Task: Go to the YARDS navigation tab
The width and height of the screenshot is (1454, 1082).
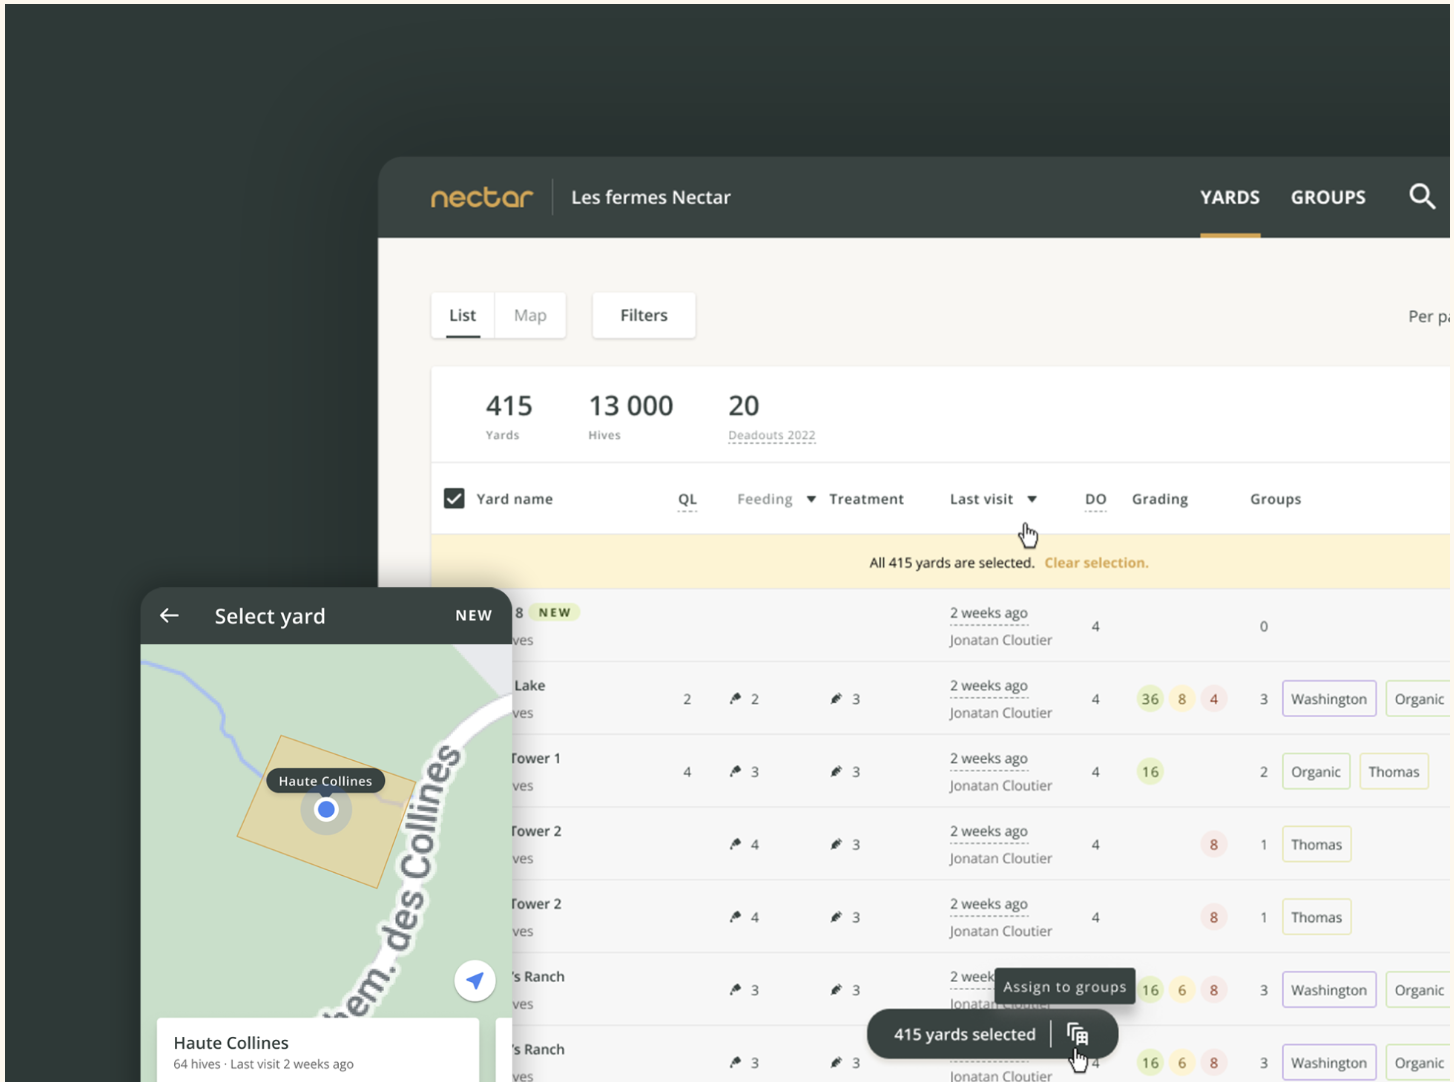Action: point(1230,197)
